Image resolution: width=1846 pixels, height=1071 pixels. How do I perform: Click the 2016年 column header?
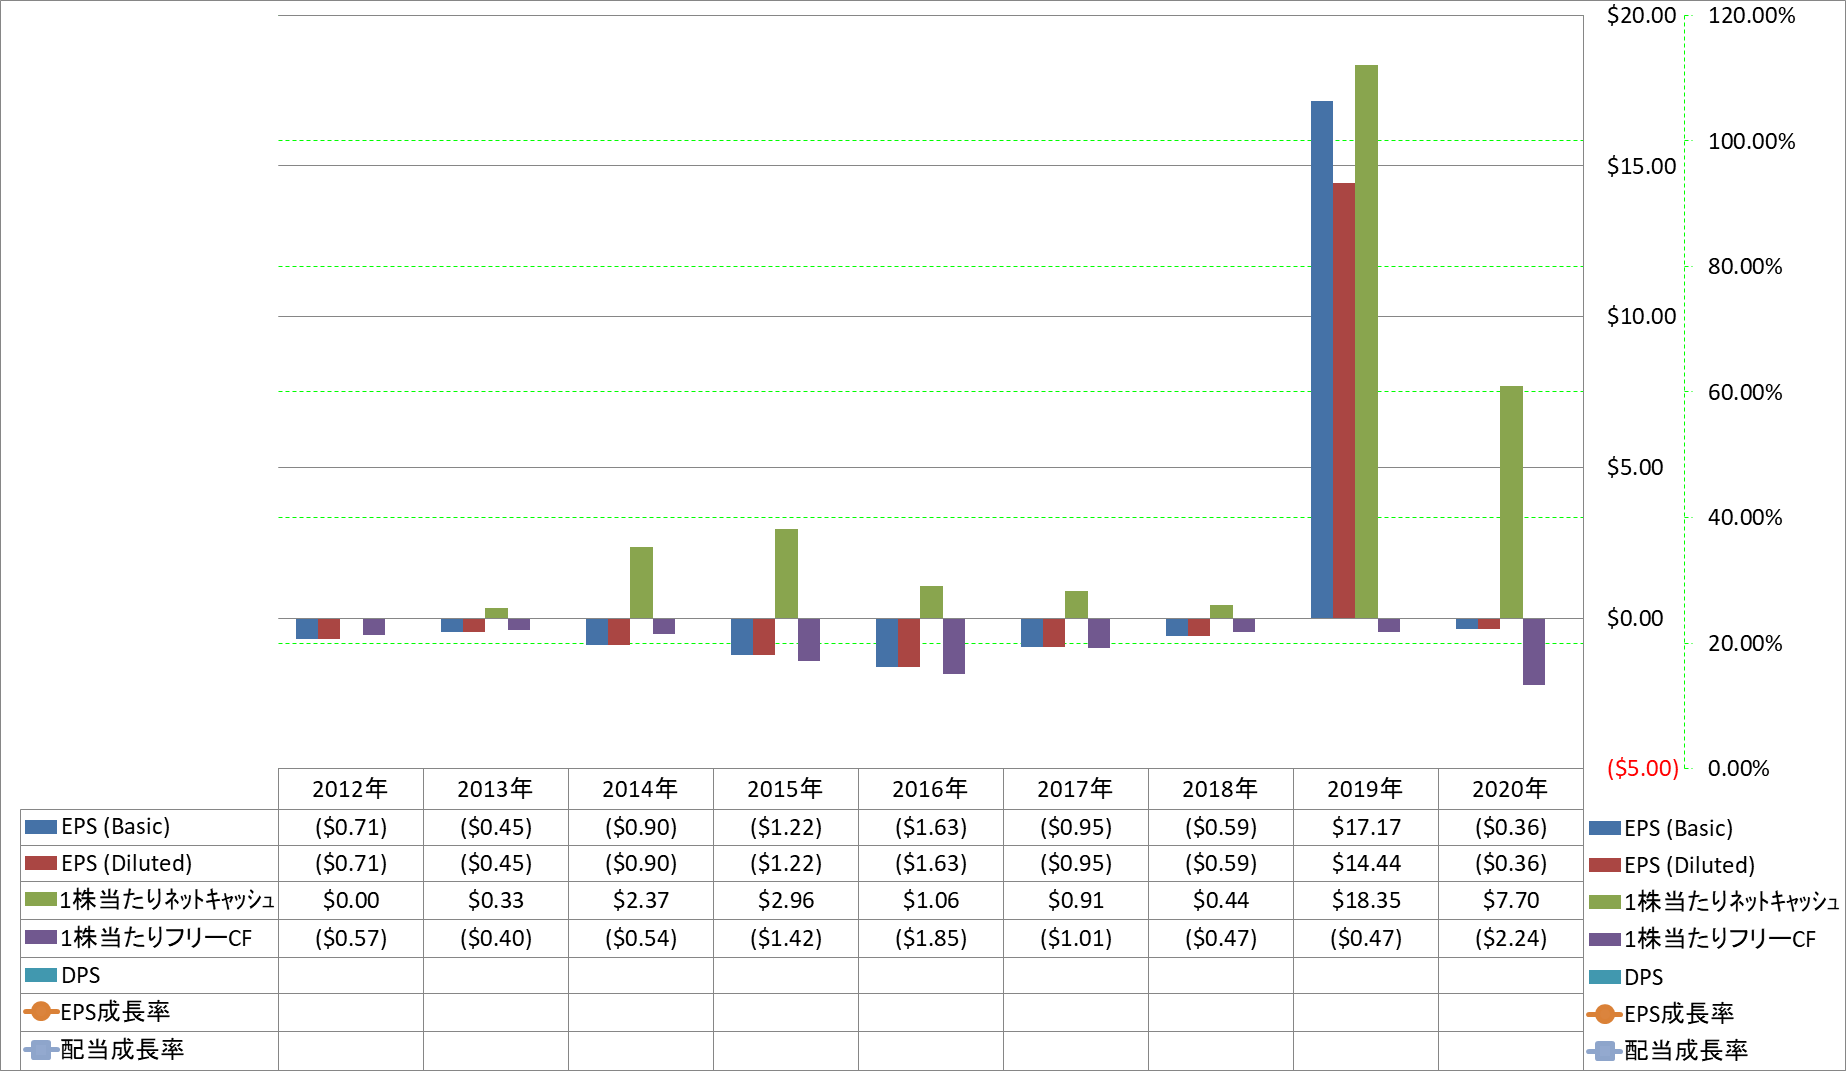930,789
